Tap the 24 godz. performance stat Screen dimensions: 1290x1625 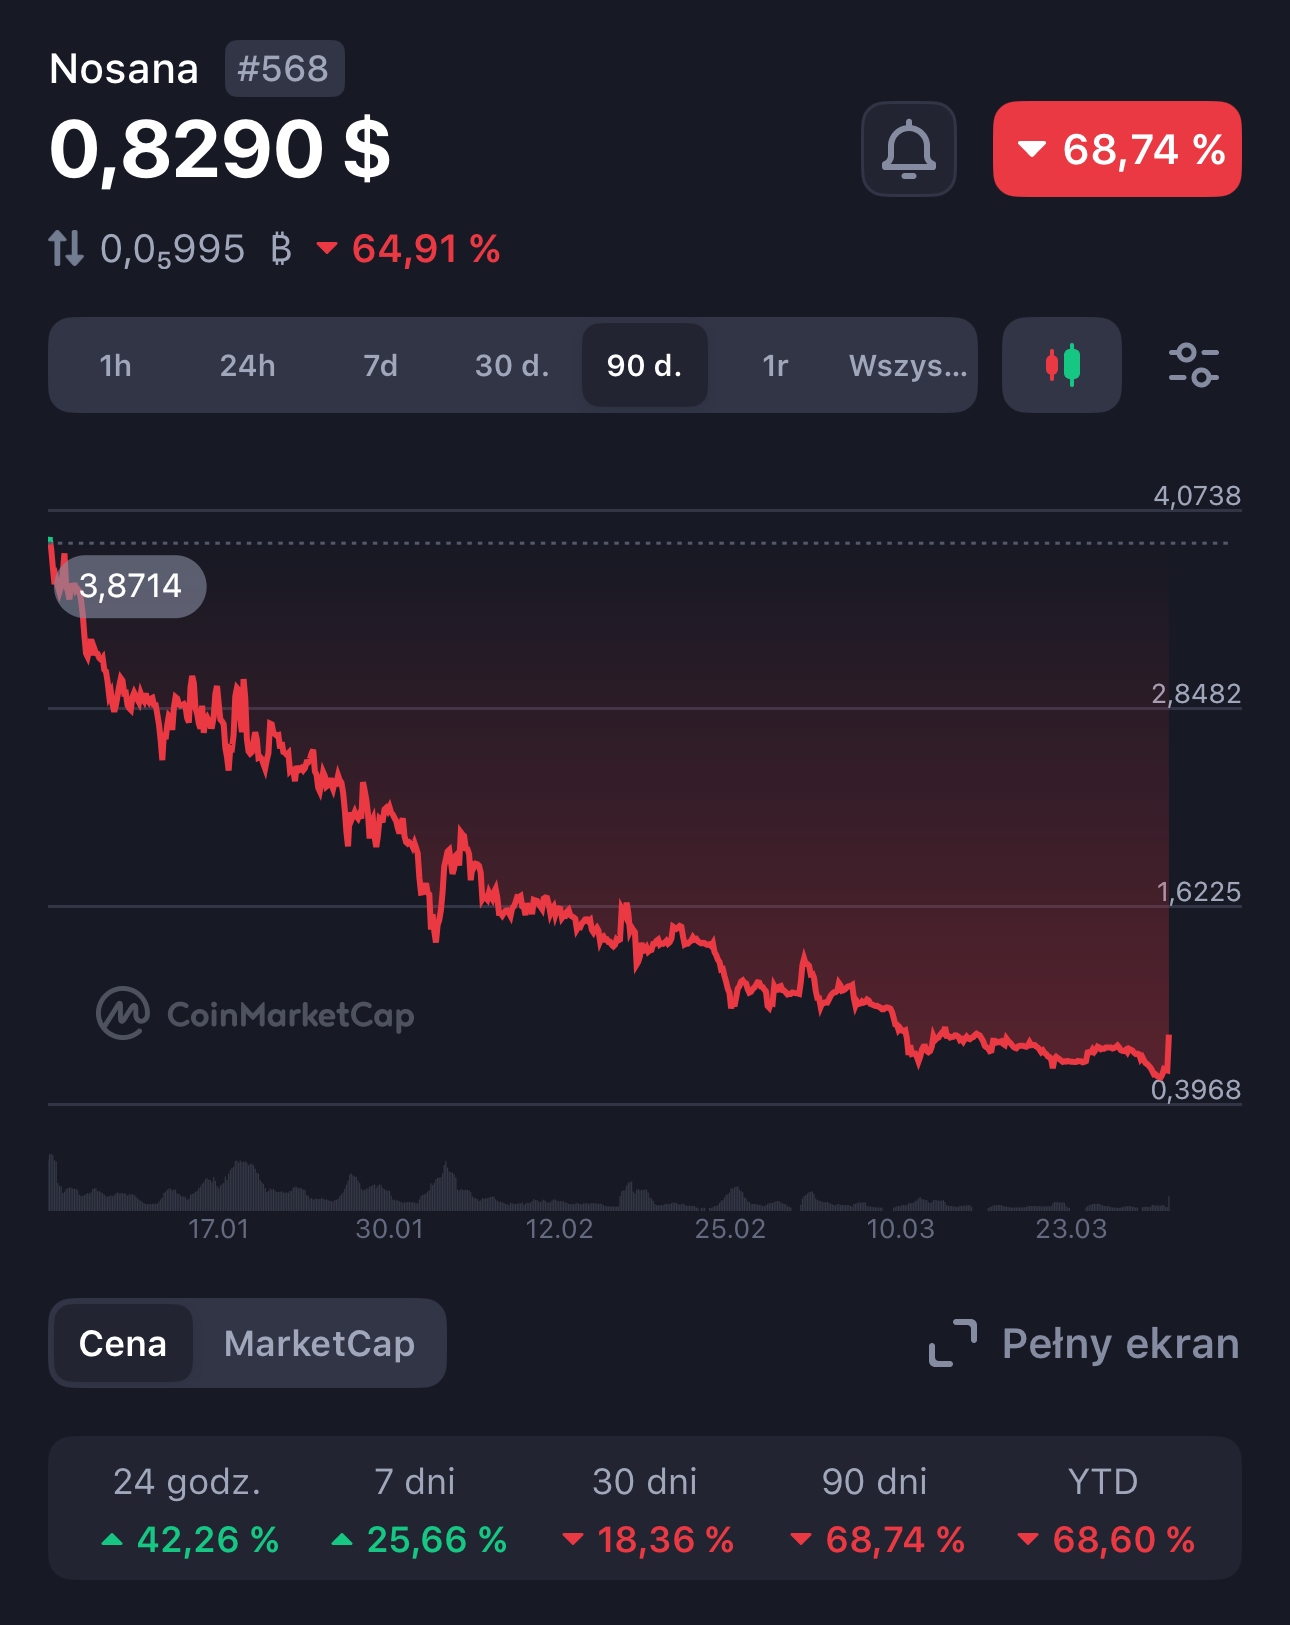coord(187,1510)
